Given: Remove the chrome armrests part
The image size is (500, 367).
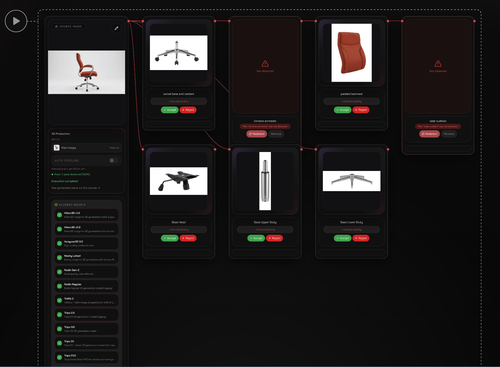Looking at the screenshot, I should [x=276, y=134].
